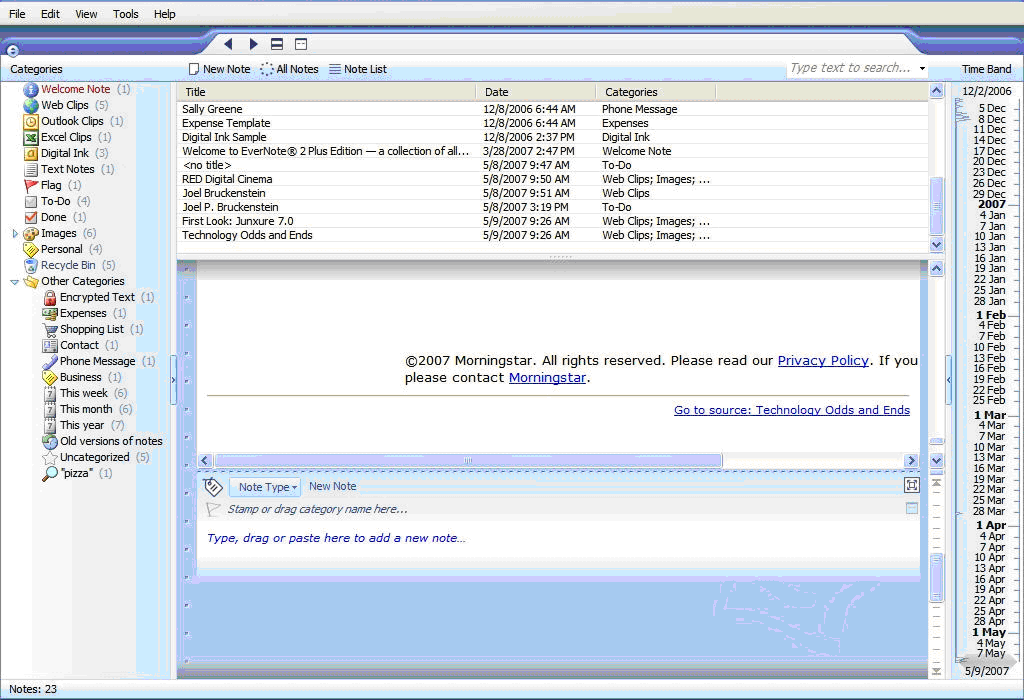Click the Shopping List cart icon
The width and height of the screenshot is (1024, 700).
pos(50,329)
